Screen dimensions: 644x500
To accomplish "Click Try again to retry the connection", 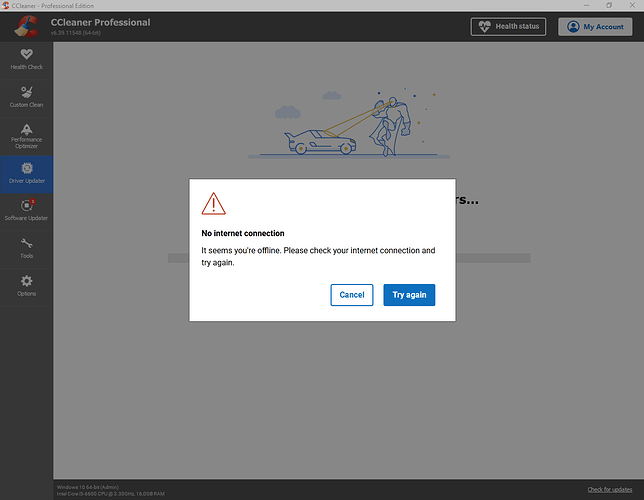I will (409, 295).
